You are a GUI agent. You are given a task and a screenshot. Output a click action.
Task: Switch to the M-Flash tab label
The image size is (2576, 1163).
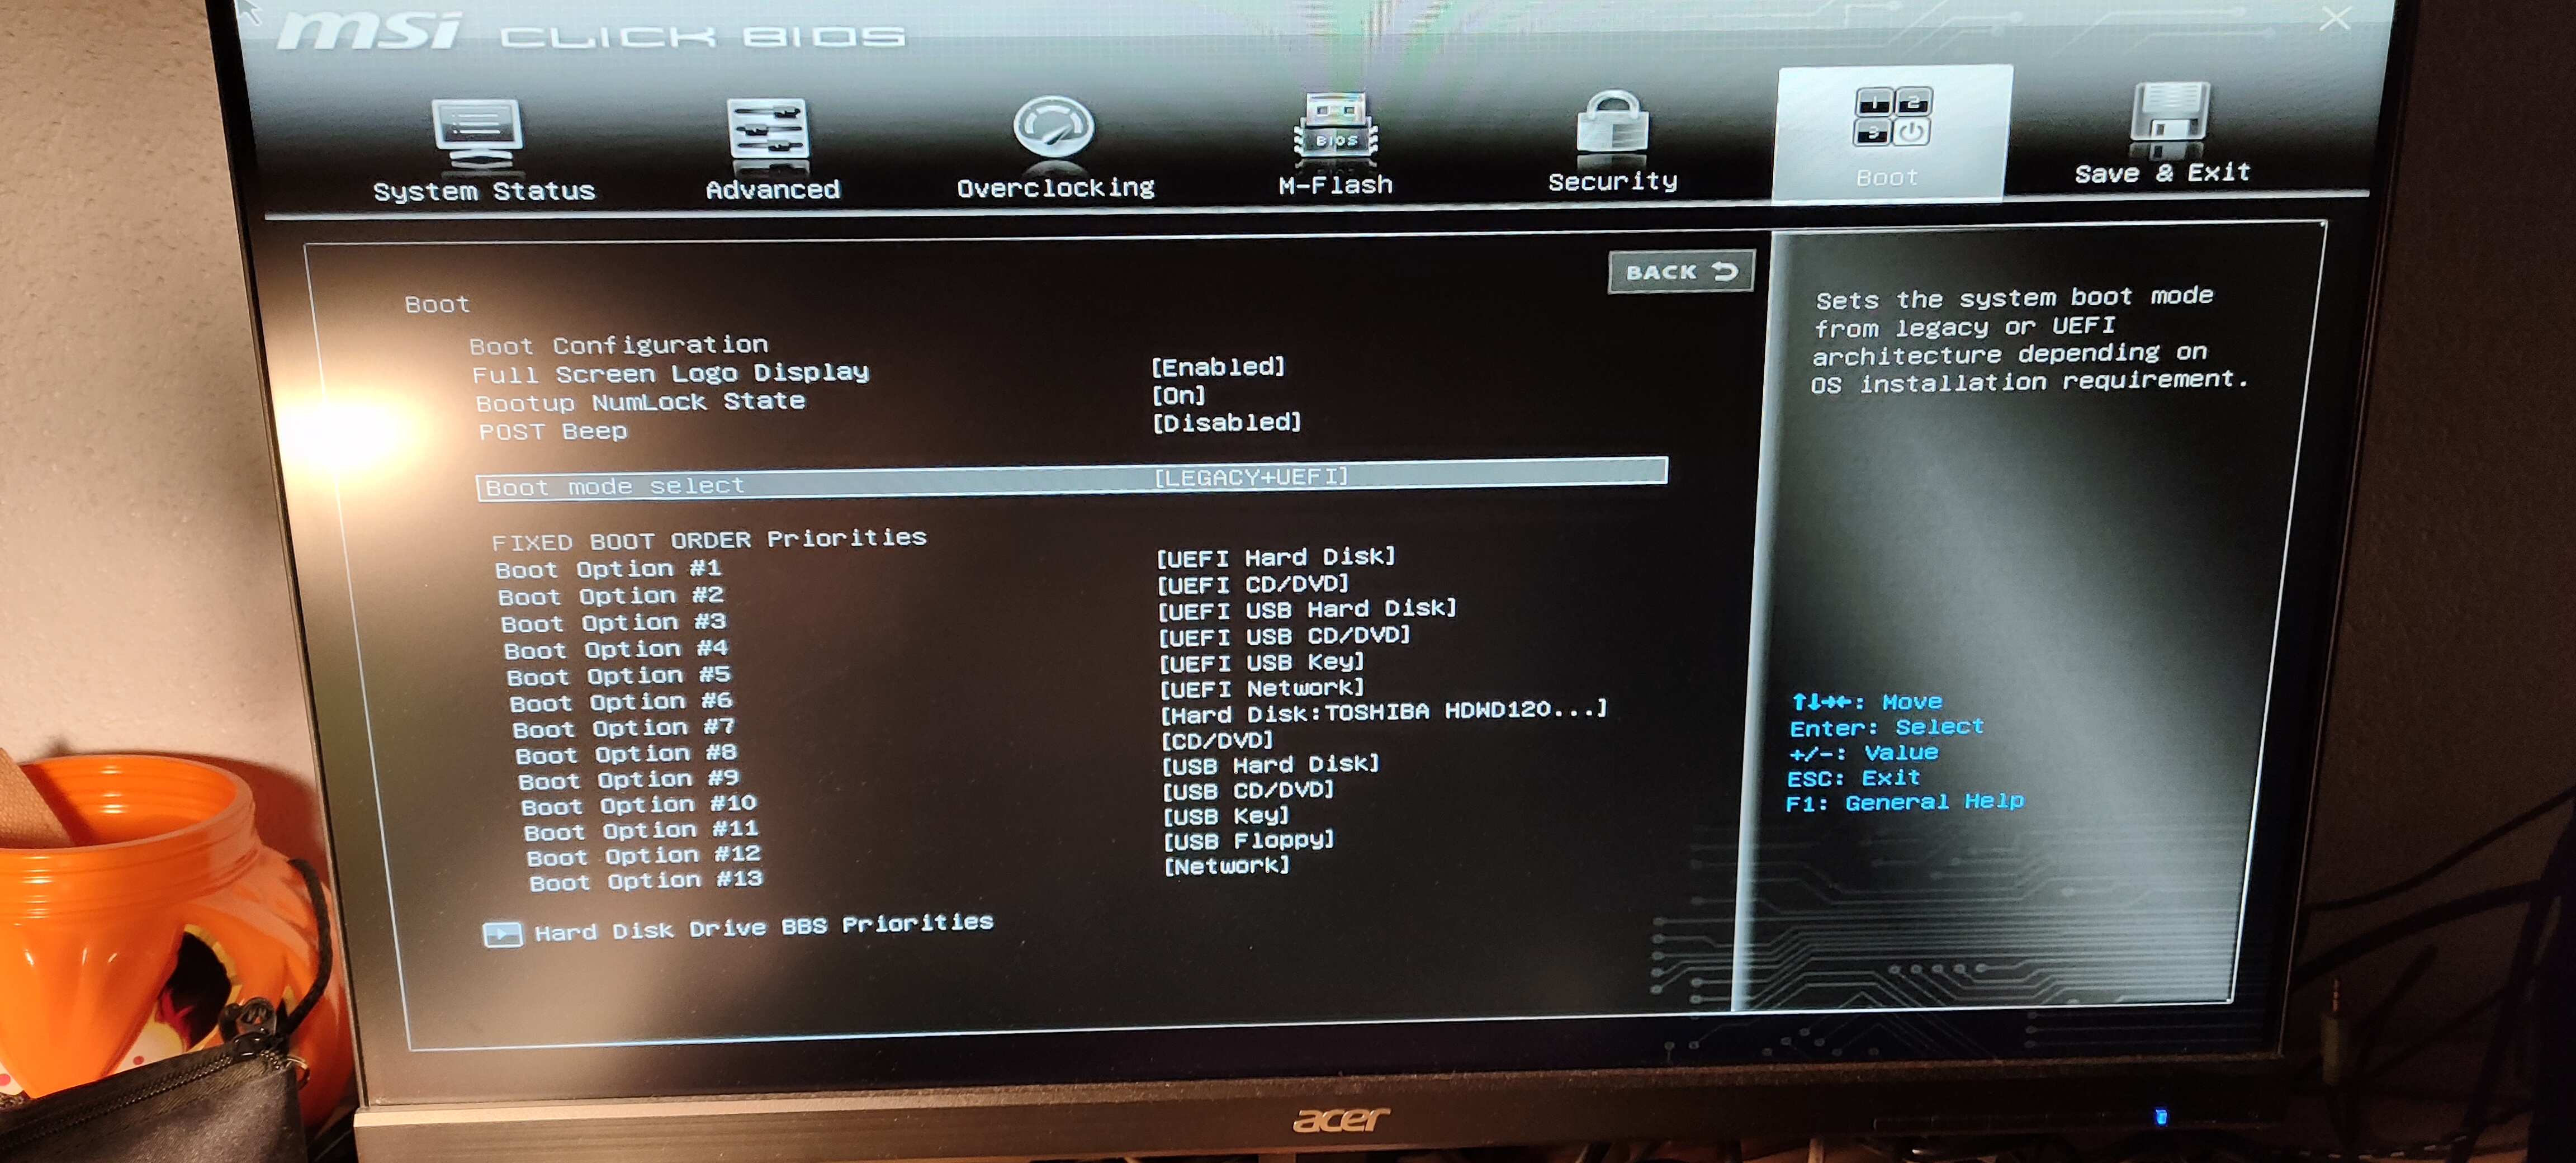(x=1335, y=184)
